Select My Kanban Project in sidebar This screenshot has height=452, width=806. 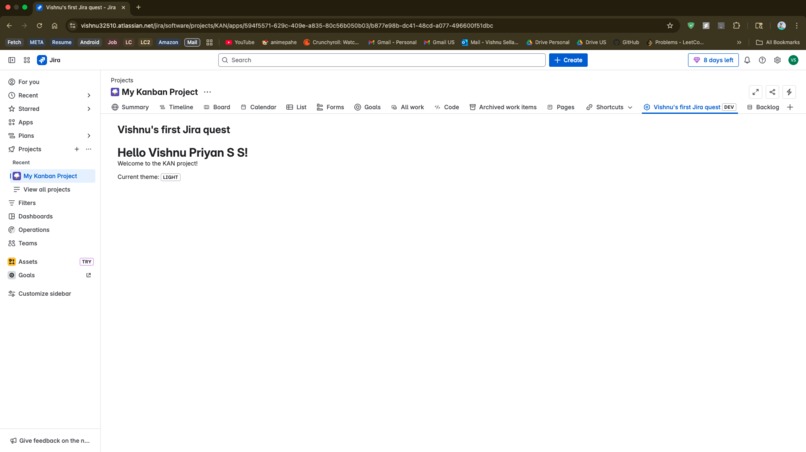52,176
